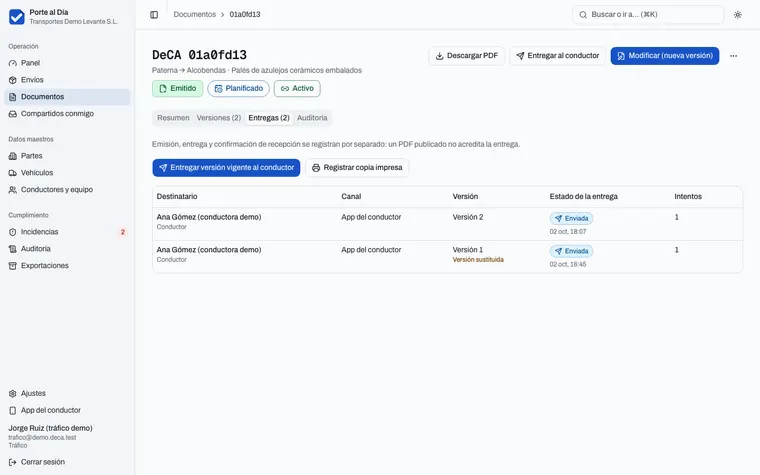Click the Panel gauge icon in sidebar
Image resolution: width=760 pixels, height=475 pixels.
pos(13,63)
